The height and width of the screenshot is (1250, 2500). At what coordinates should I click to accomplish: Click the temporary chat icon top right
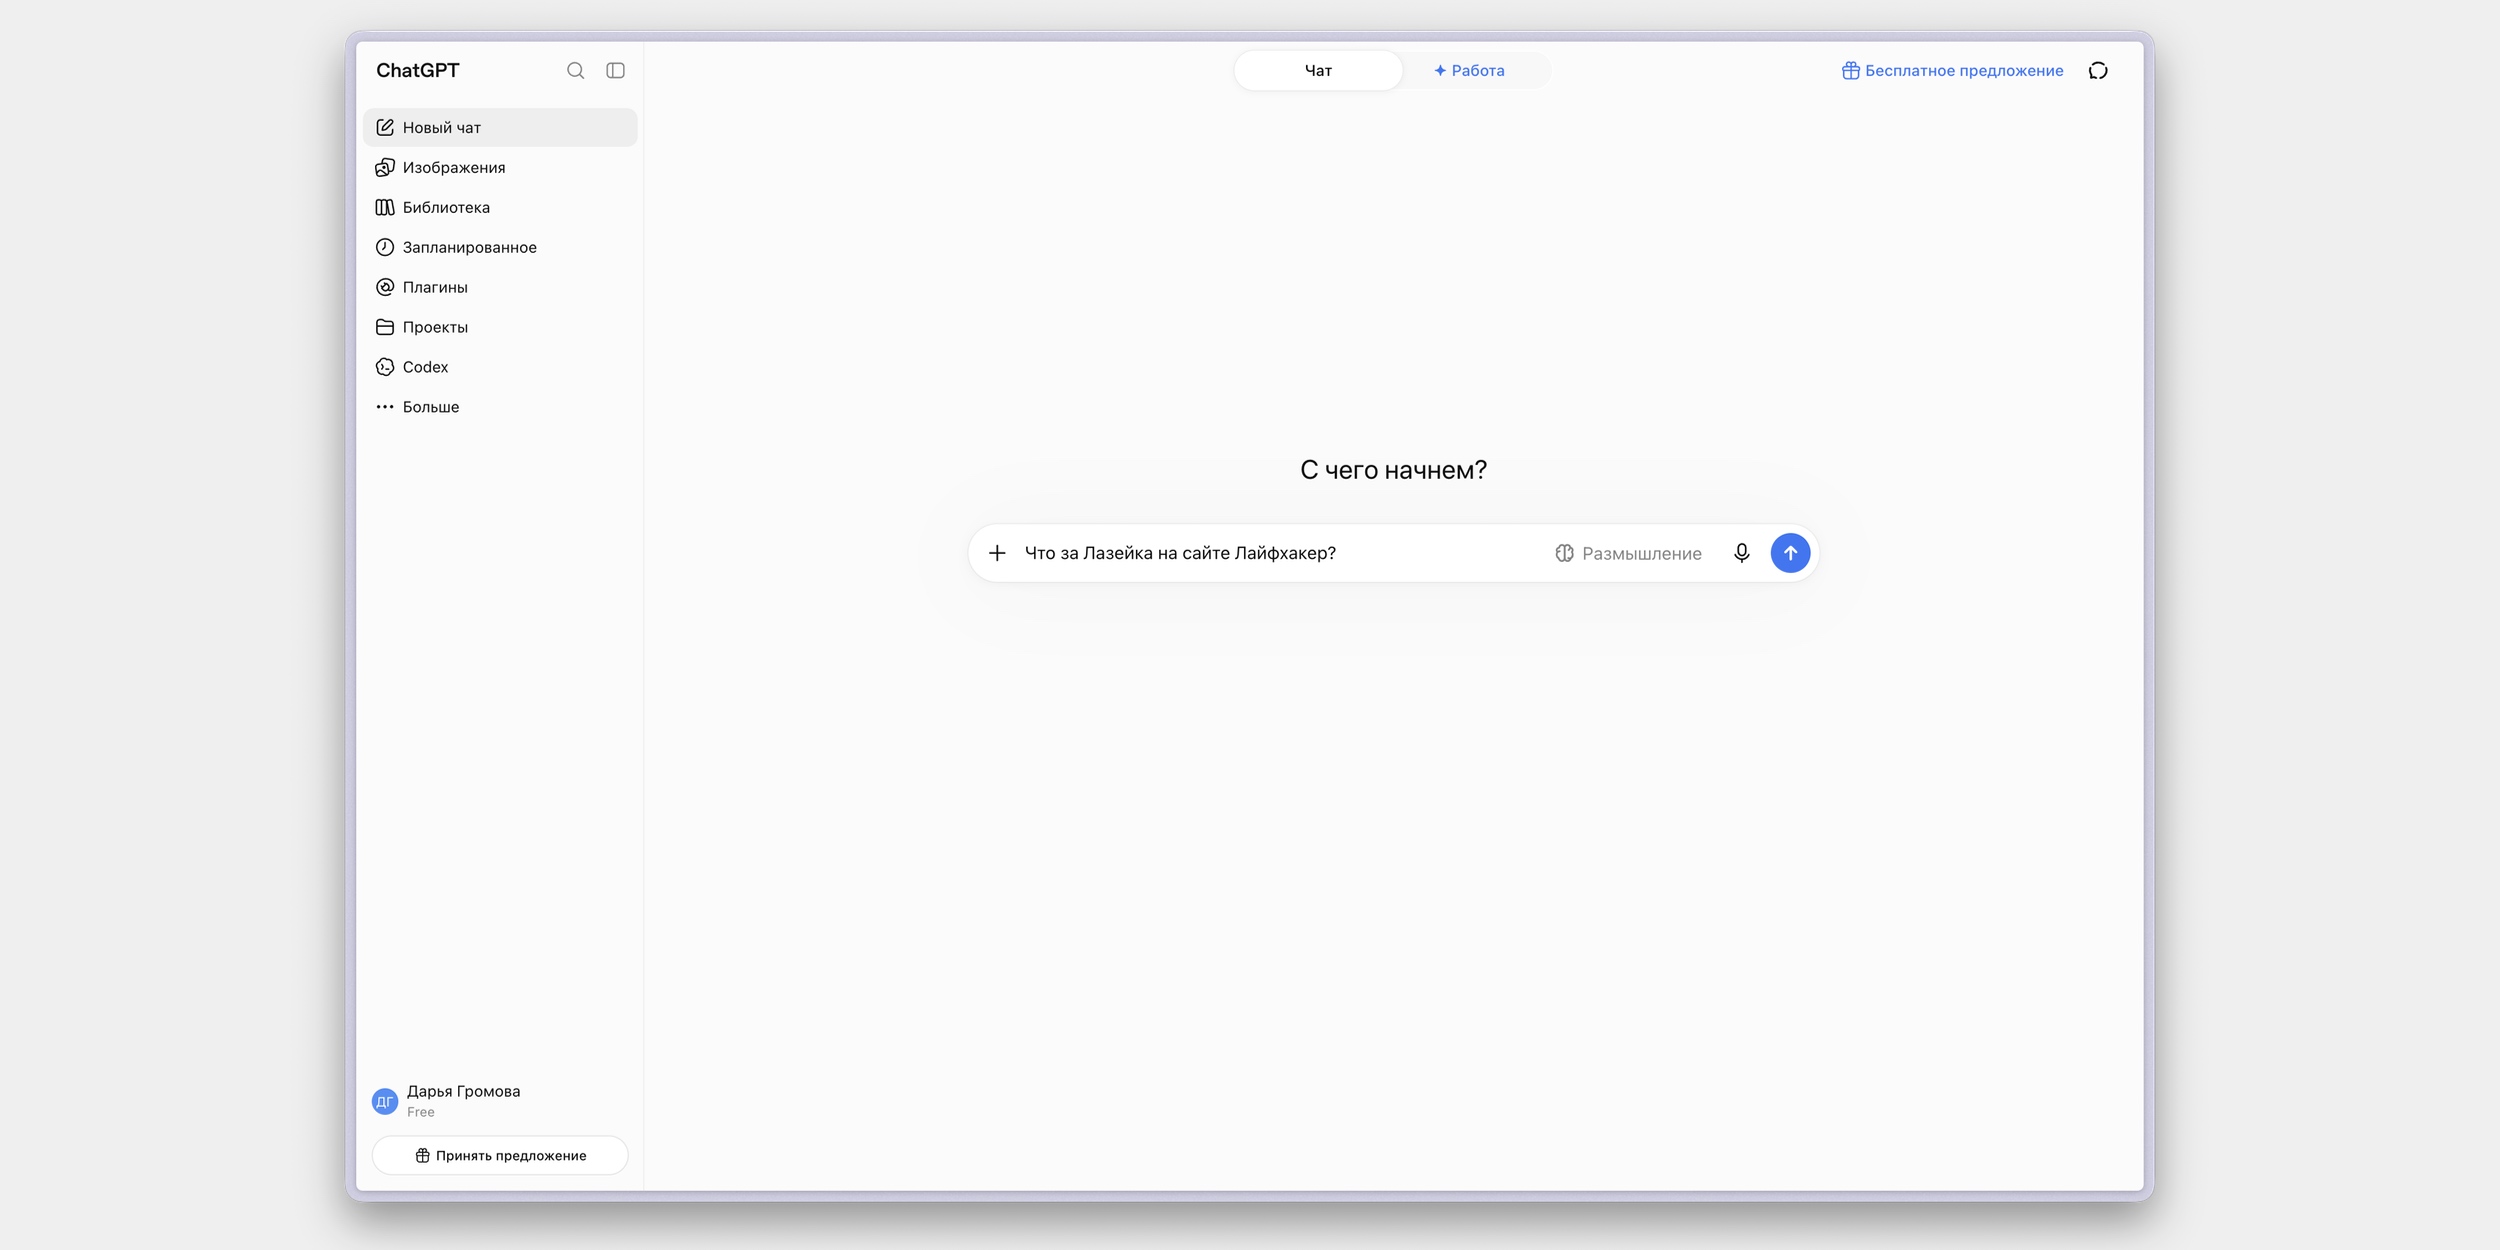click(x=2098, y=70)
